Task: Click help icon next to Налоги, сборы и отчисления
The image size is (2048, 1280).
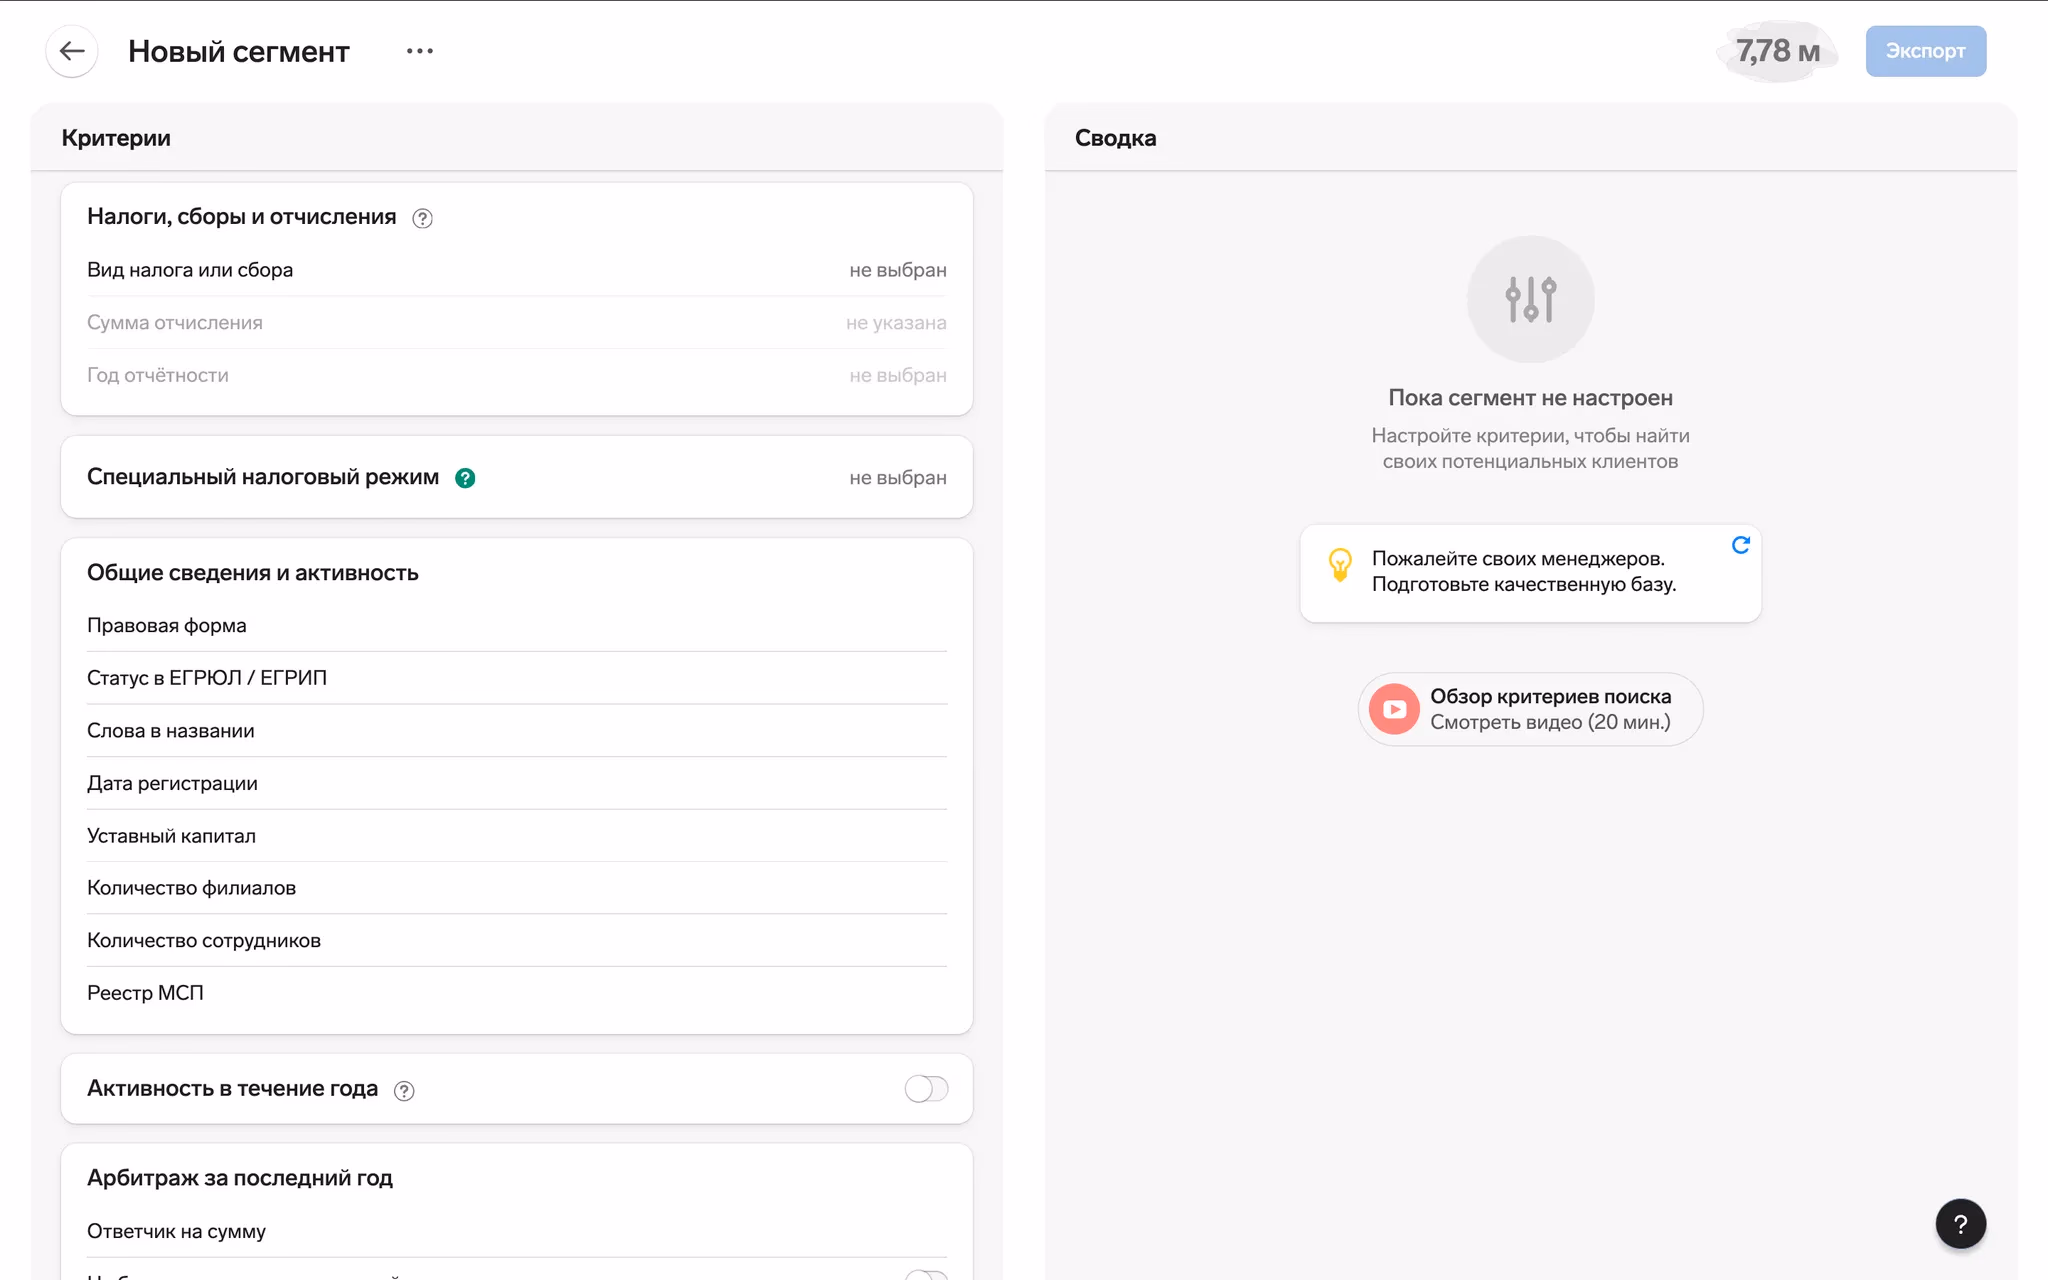Action: coord(422,218)
